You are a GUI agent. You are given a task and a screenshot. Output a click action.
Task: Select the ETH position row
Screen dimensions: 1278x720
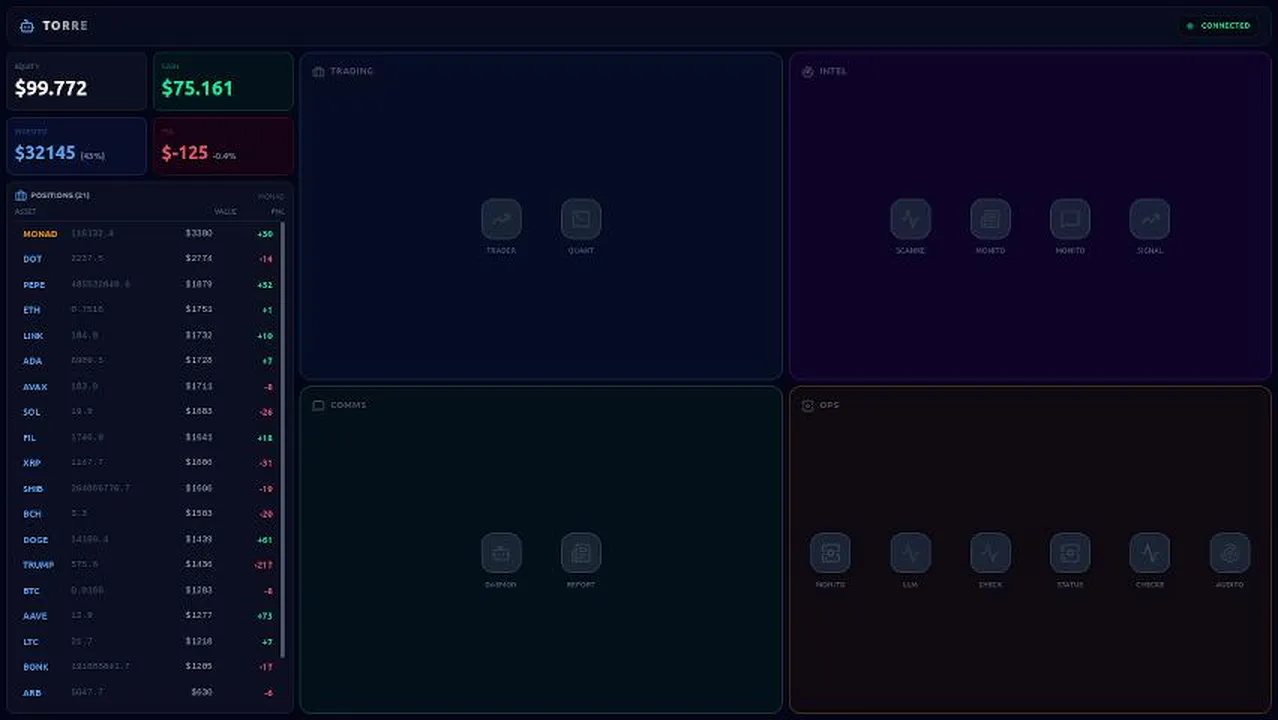(x=148, y=310)
